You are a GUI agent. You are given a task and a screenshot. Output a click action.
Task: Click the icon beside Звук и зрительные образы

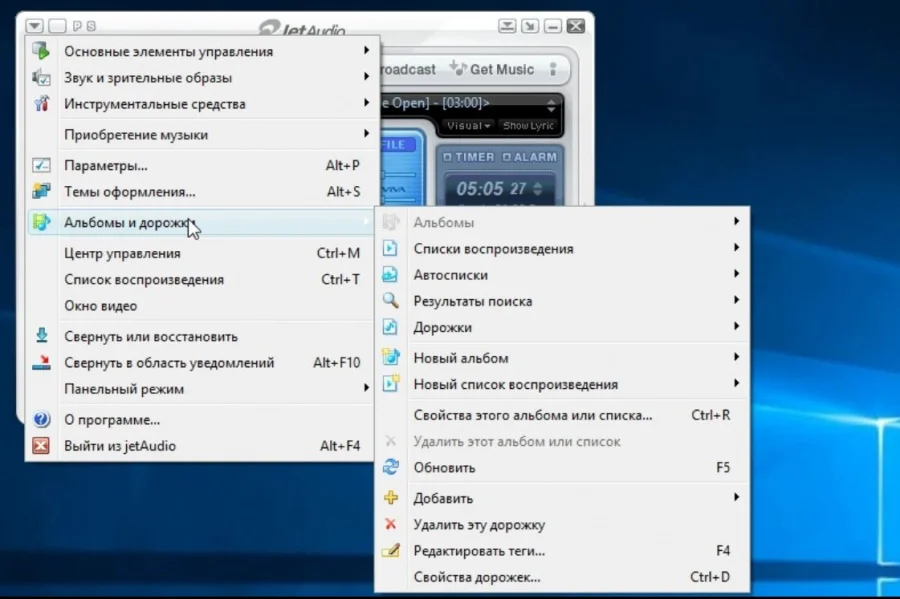point(41,77)
